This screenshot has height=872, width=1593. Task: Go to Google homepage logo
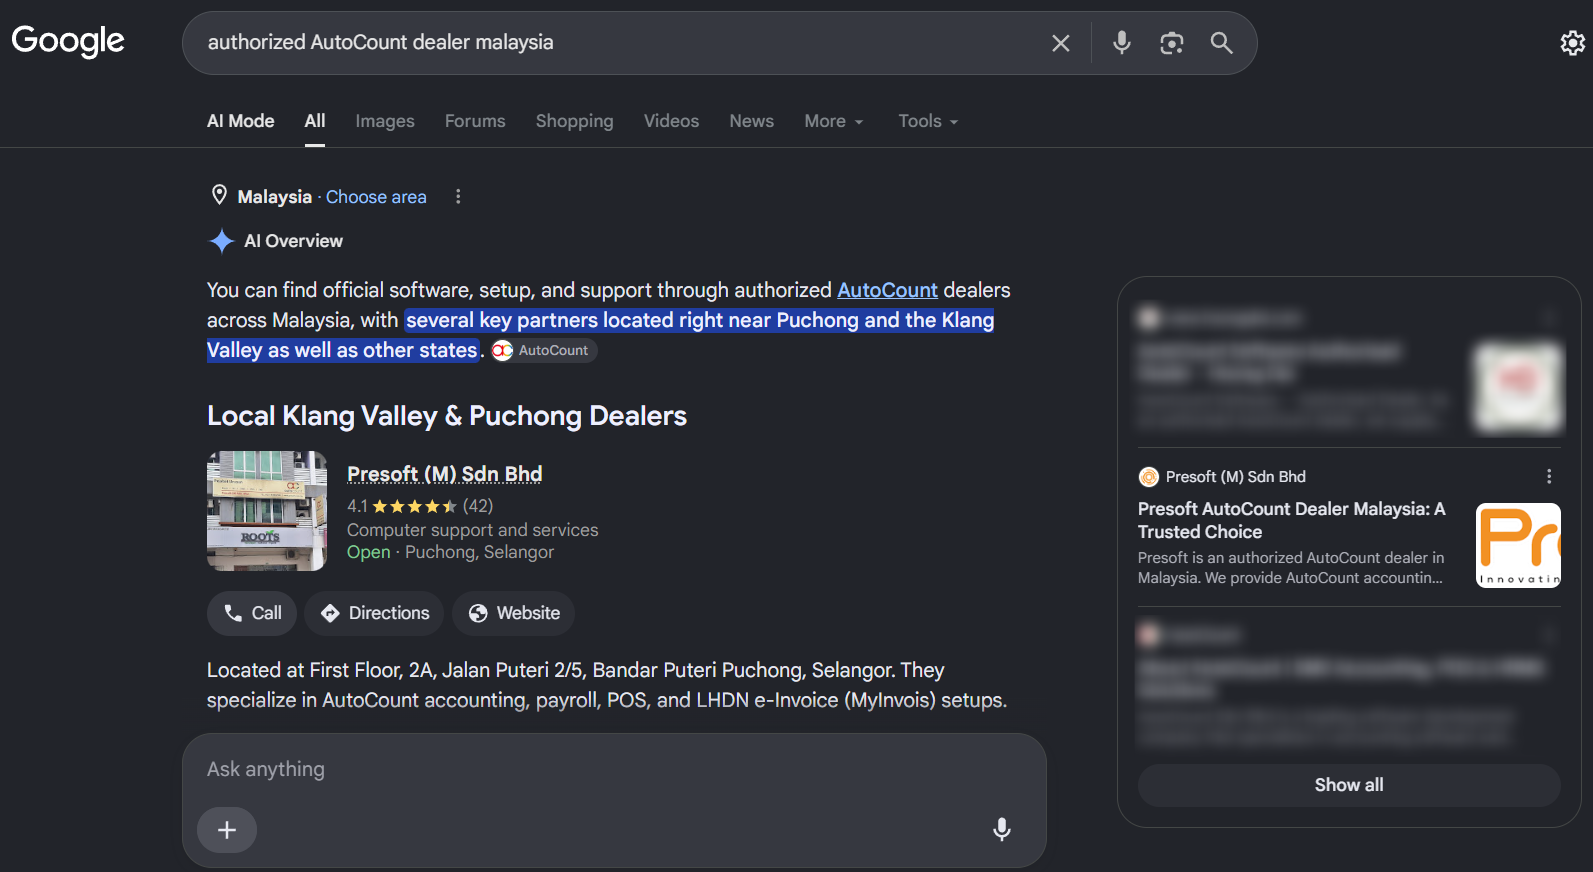click(68, 42)
